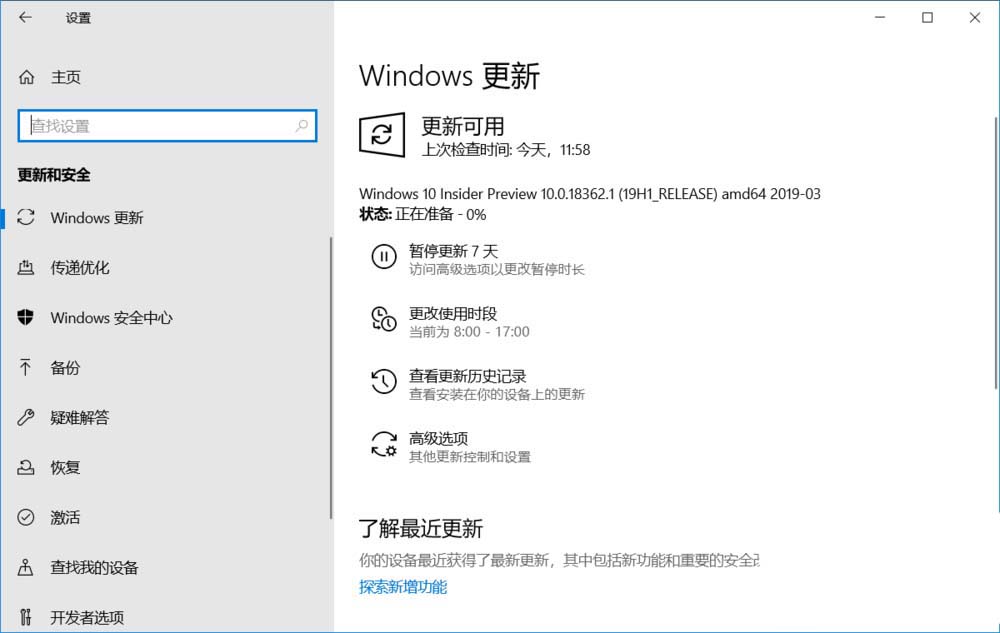The height and width of the screenshot is (633, 1000).
Task: Click the 探索新增功能 link
Action: click(x=403, y=587)
